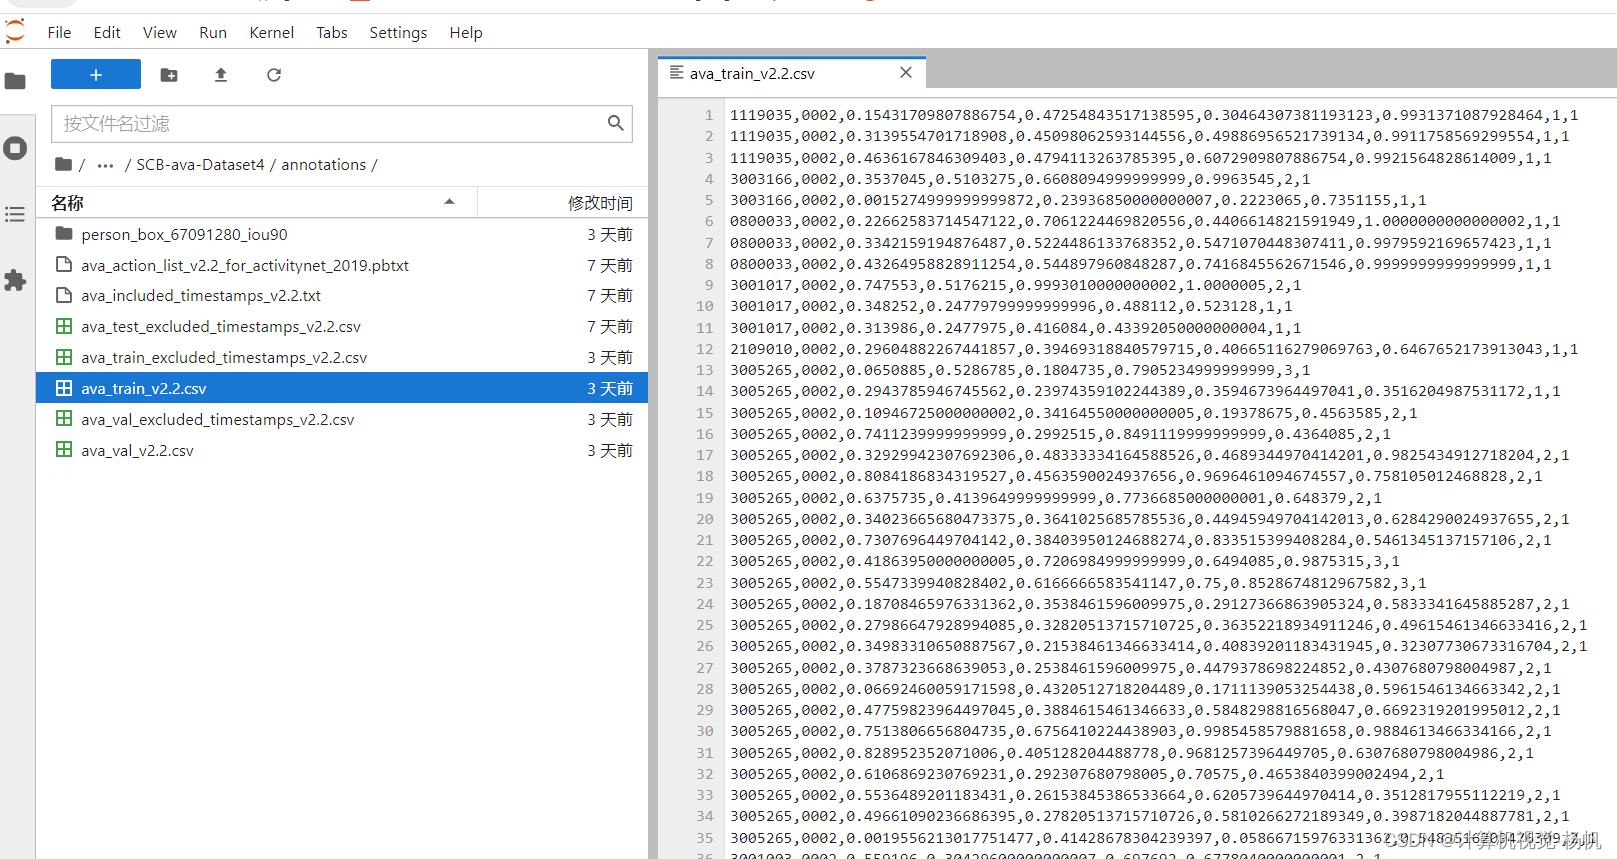Image resolution: width=1617 pixels, height=859 pixels.
Task: Click spreadsheet icon of ava_val_v2.2.csv
Action: (x=64, y=450)
